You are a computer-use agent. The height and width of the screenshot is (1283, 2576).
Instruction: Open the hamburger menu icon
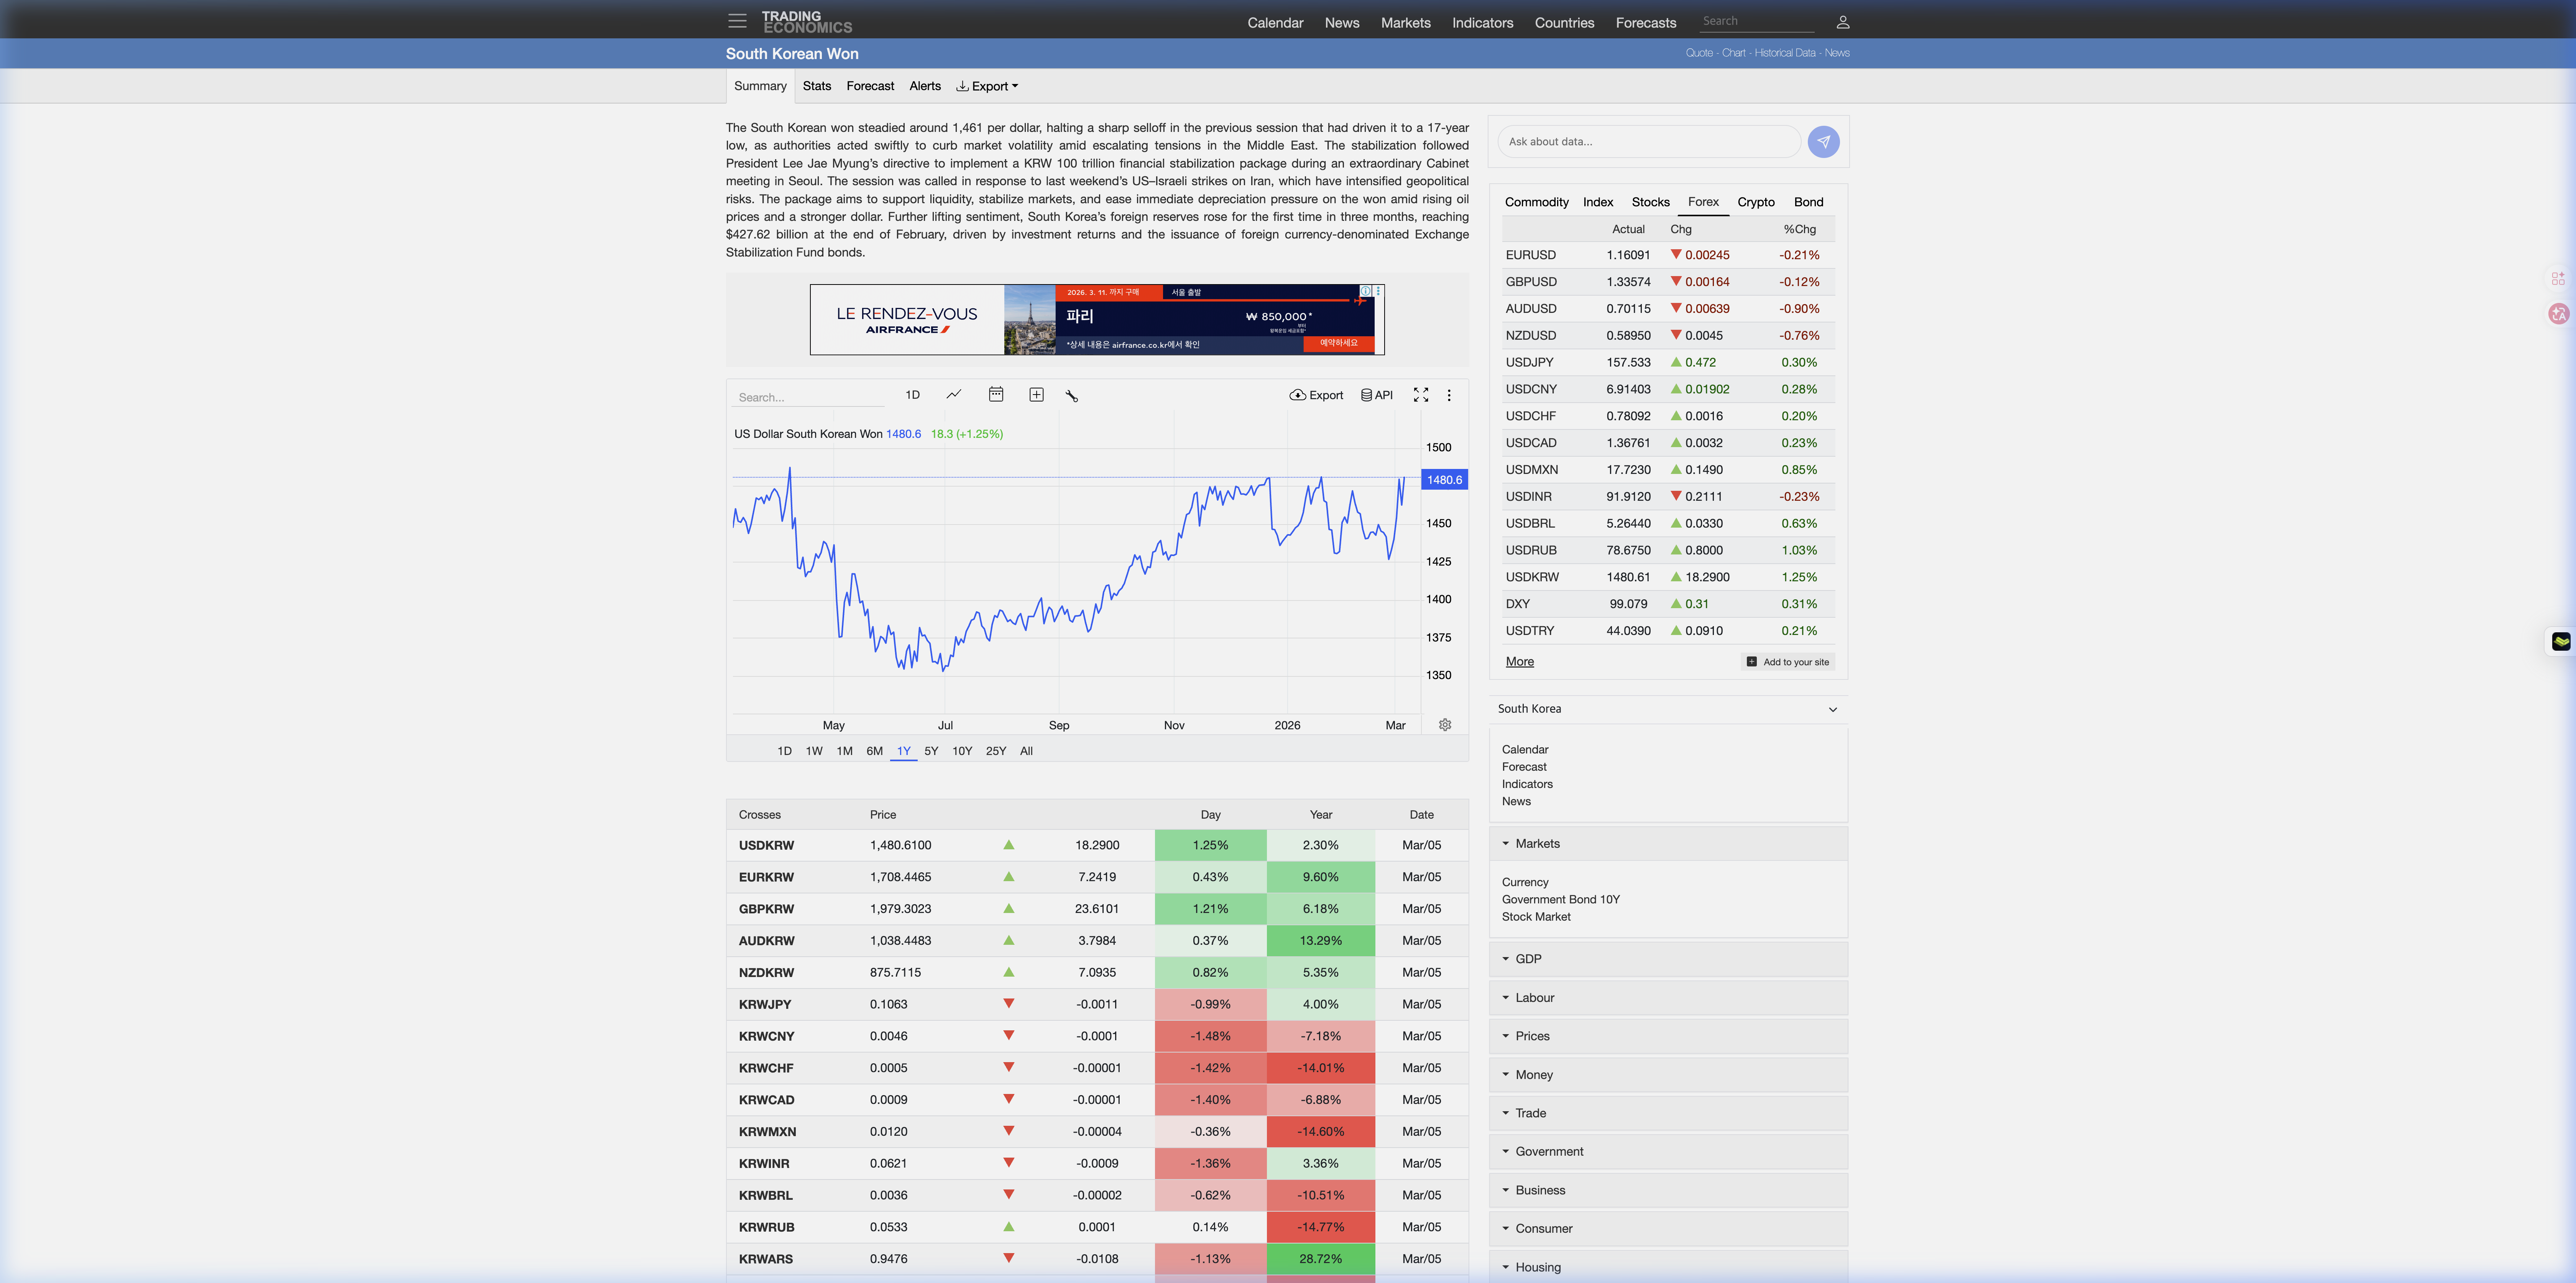pyautogui.click(x=737, y=21)
